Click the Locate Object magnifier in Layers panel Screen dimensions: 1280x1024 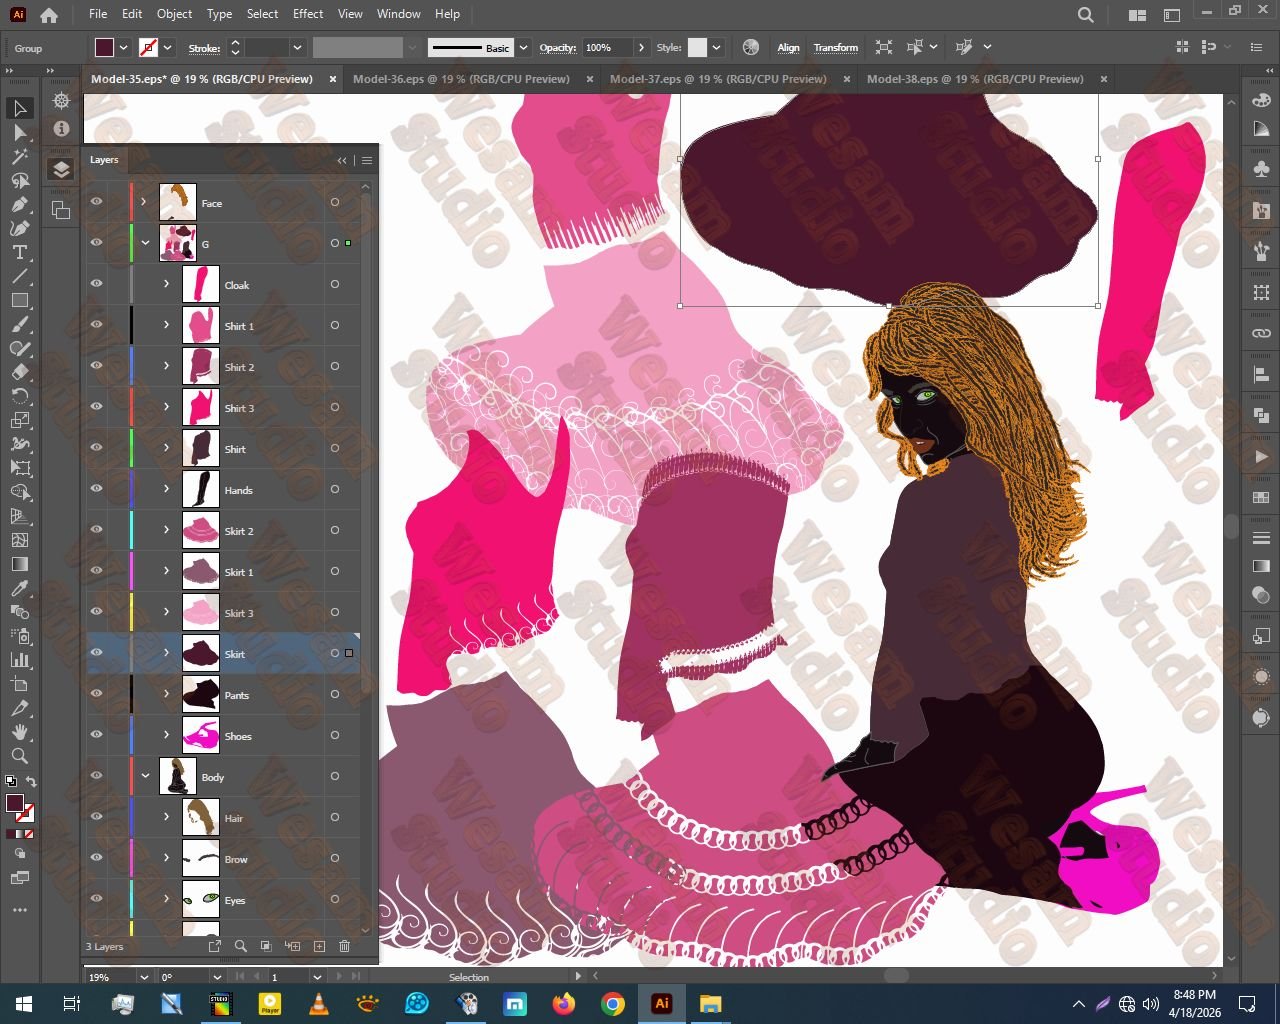[x=240, y=946]
